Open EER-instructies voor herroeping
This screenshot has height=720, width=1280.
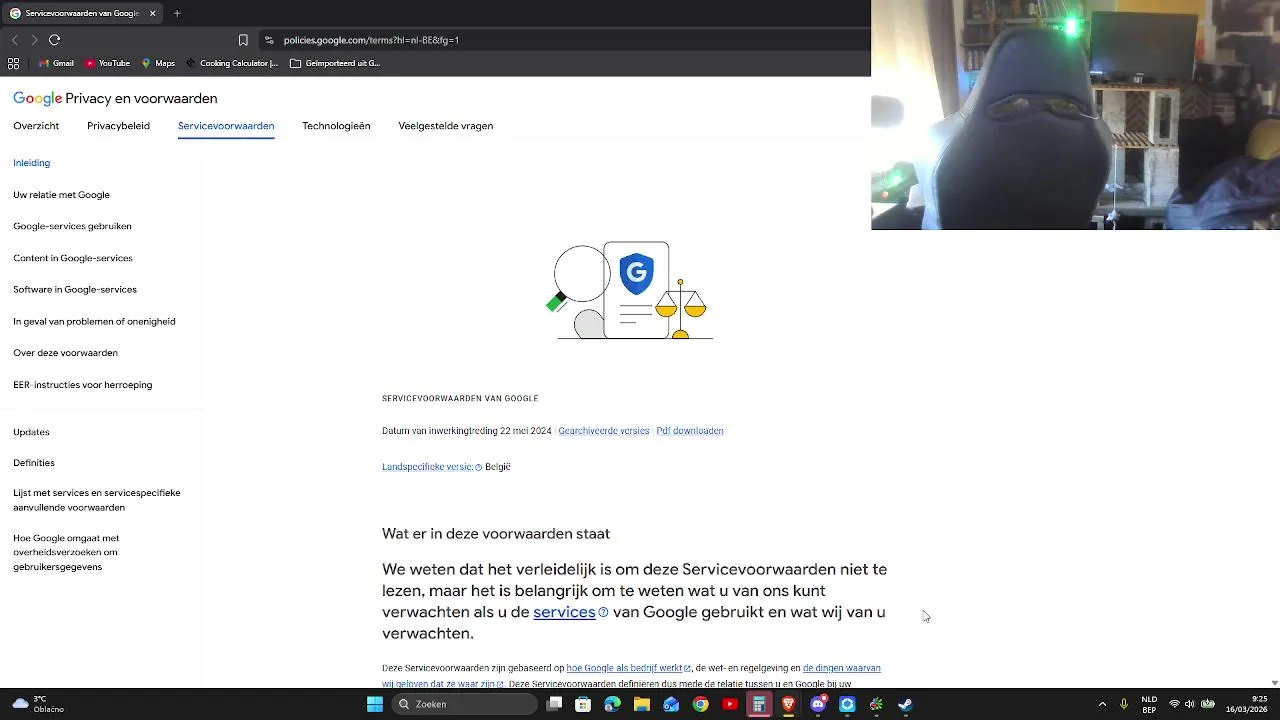tap(83, 385)
